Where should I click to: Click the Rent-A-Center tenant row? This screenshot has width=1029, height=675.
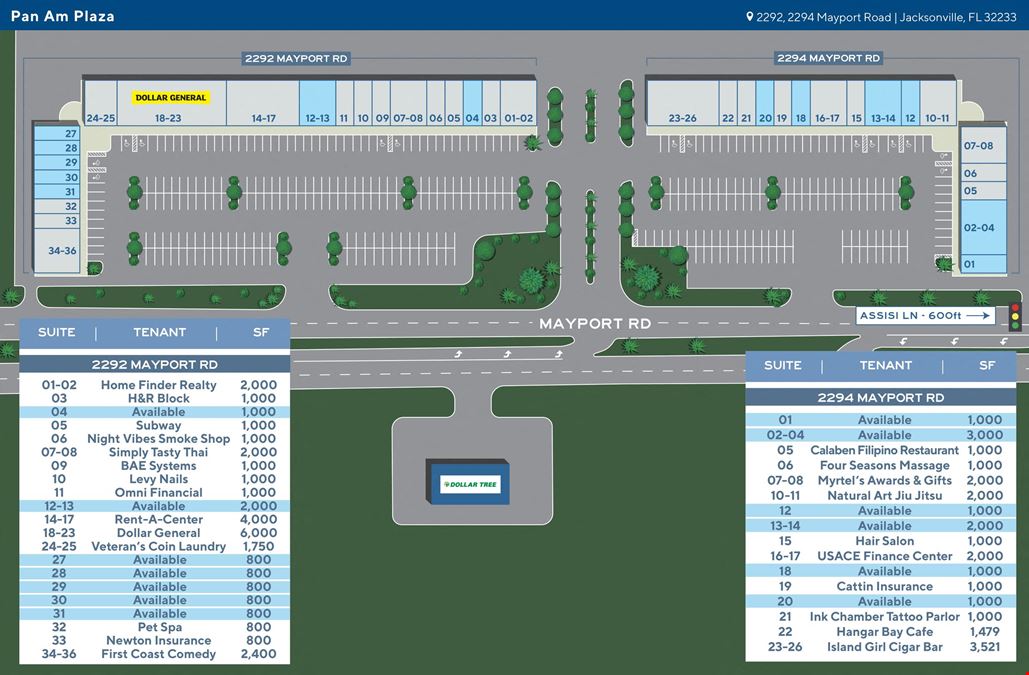pyautogui.click(x=155, y=520)
